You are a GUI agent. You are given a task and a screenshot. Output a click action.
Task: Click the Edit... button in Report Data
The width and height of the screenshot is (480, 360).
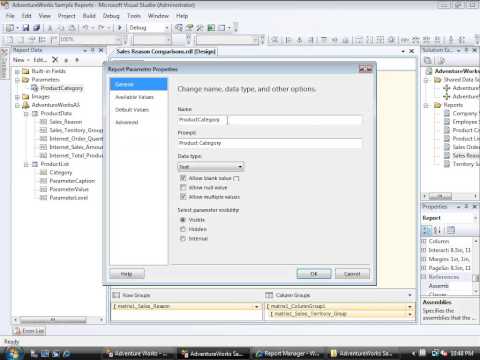click(x=40, y=60)
